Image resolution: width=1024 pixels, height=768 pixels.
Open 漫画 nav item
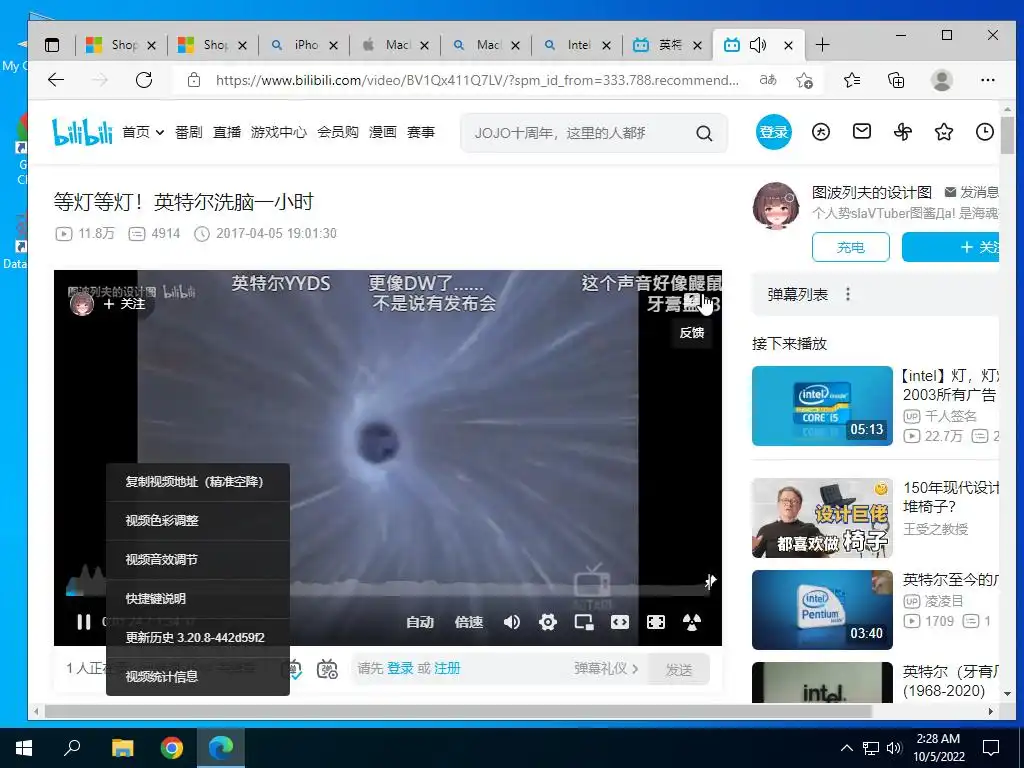pos(383,132)
